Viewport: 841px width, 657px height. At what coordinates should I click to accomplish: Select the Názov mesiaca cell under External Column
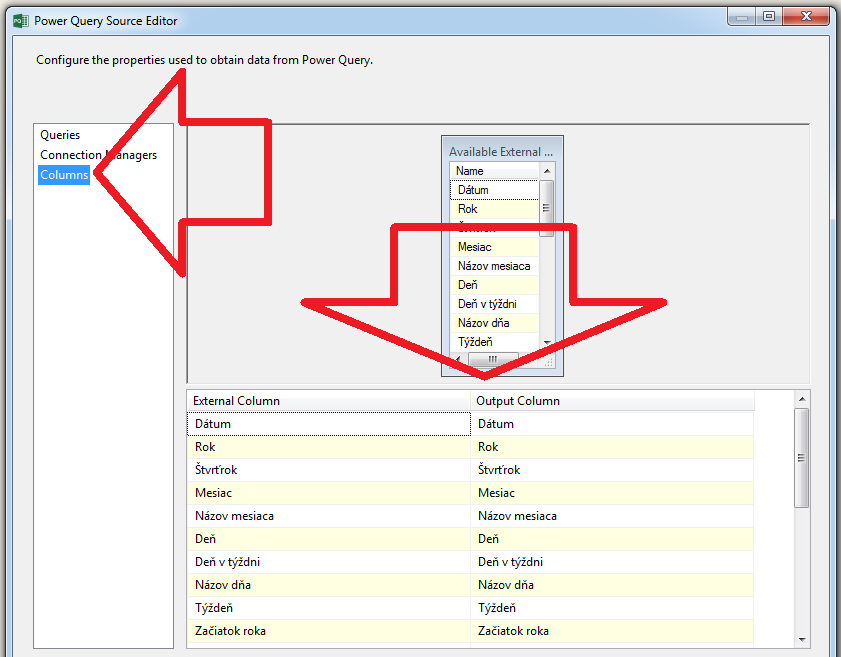(329, 516)
